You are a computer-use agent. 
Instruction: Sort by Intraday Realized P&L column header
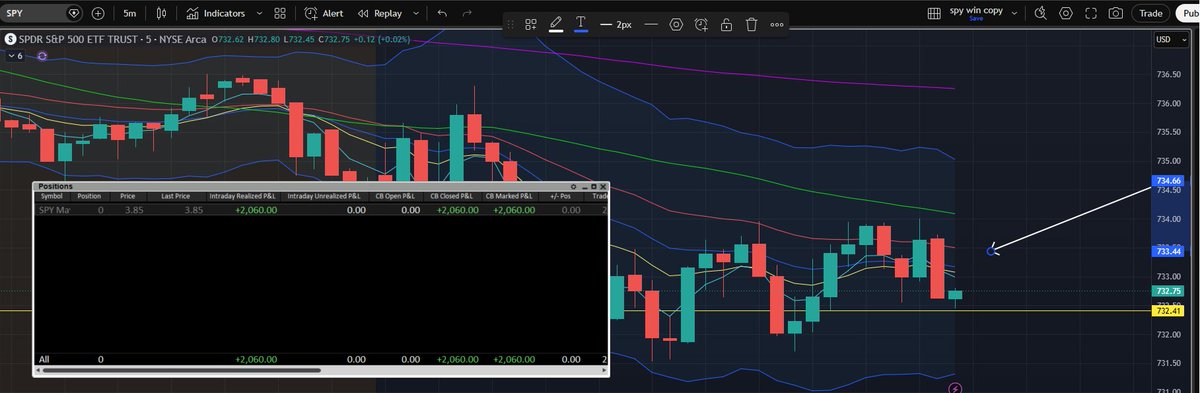pyautogui.click(x=243, y=197)
